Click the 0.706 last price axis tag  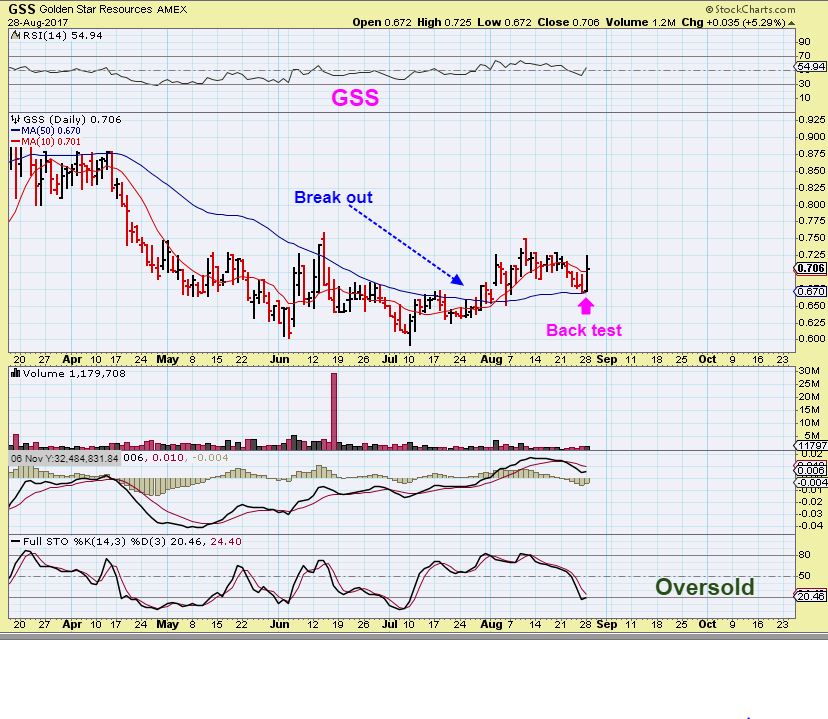[x=811, y=268]
